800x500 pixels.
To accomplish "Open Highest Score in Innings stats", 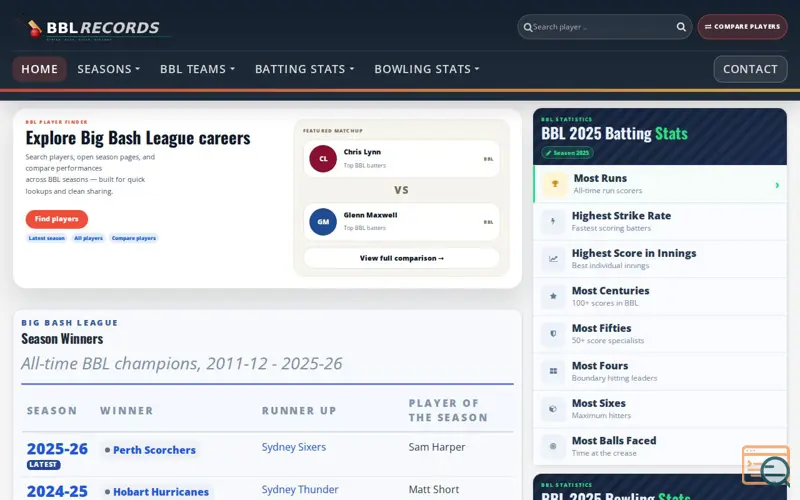I will click(660, 259).
